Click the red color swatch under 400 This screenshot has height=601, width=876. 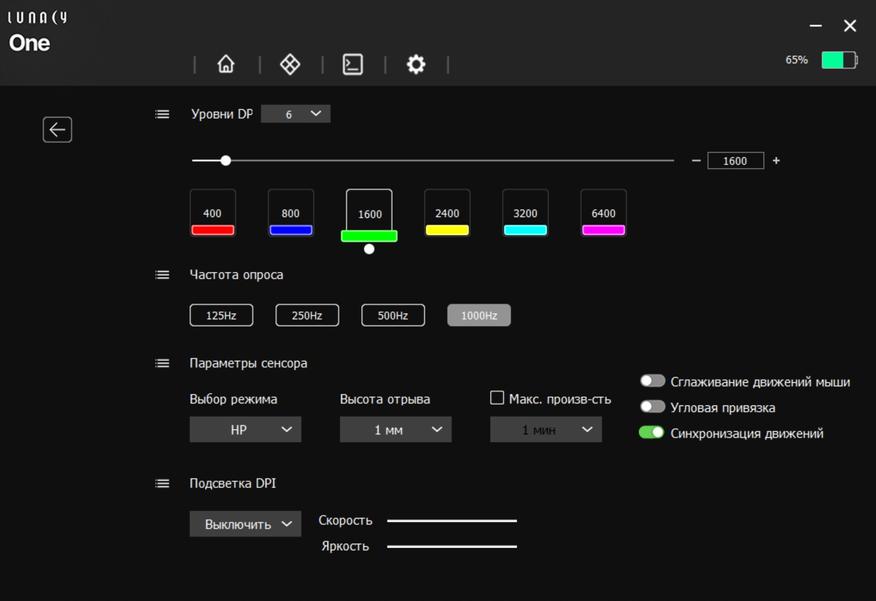[x=213, y=230]
